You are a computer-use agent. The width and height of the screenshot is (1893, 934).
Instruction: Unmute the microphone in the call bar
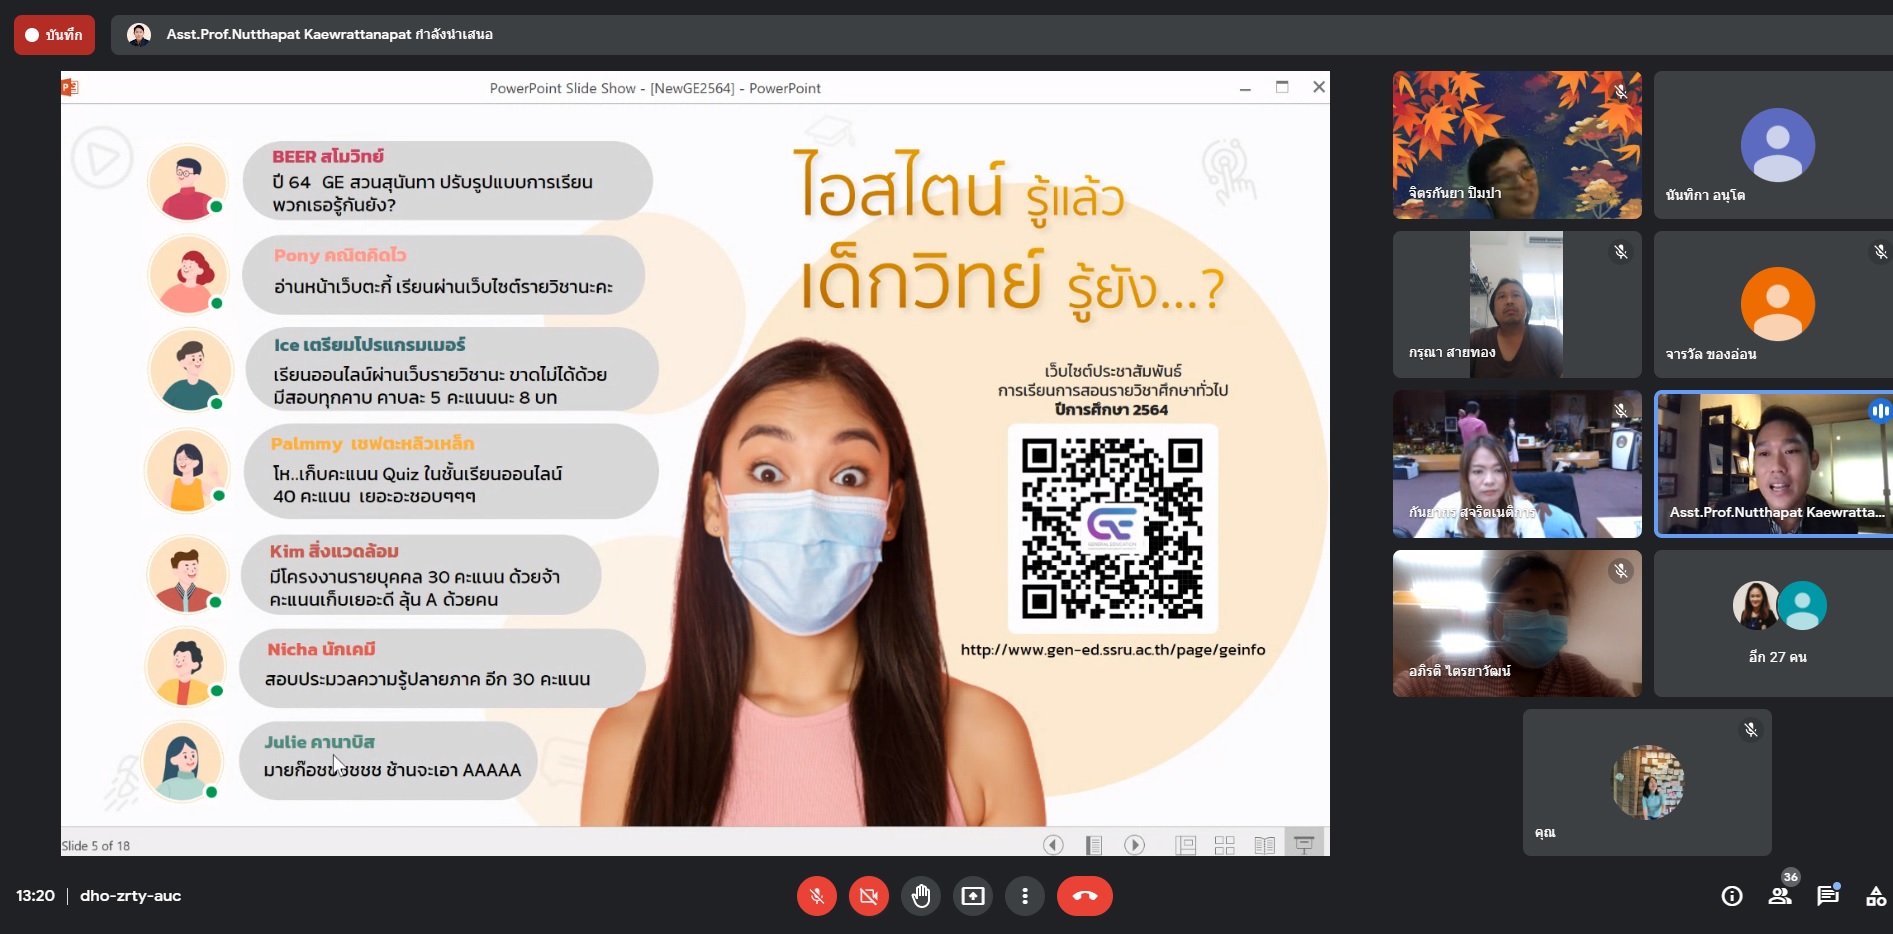pos(816,896)
